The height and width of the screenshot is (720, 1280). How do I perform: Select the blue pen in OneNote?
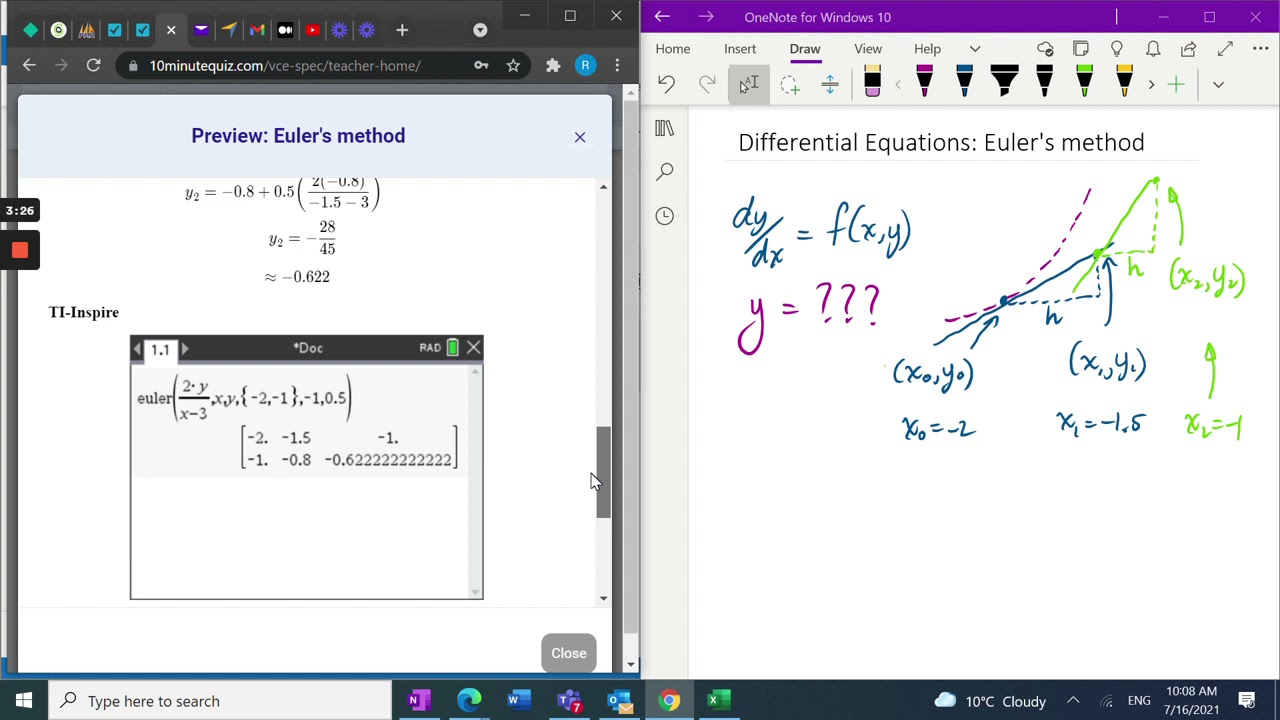click(x=964, y=83)
